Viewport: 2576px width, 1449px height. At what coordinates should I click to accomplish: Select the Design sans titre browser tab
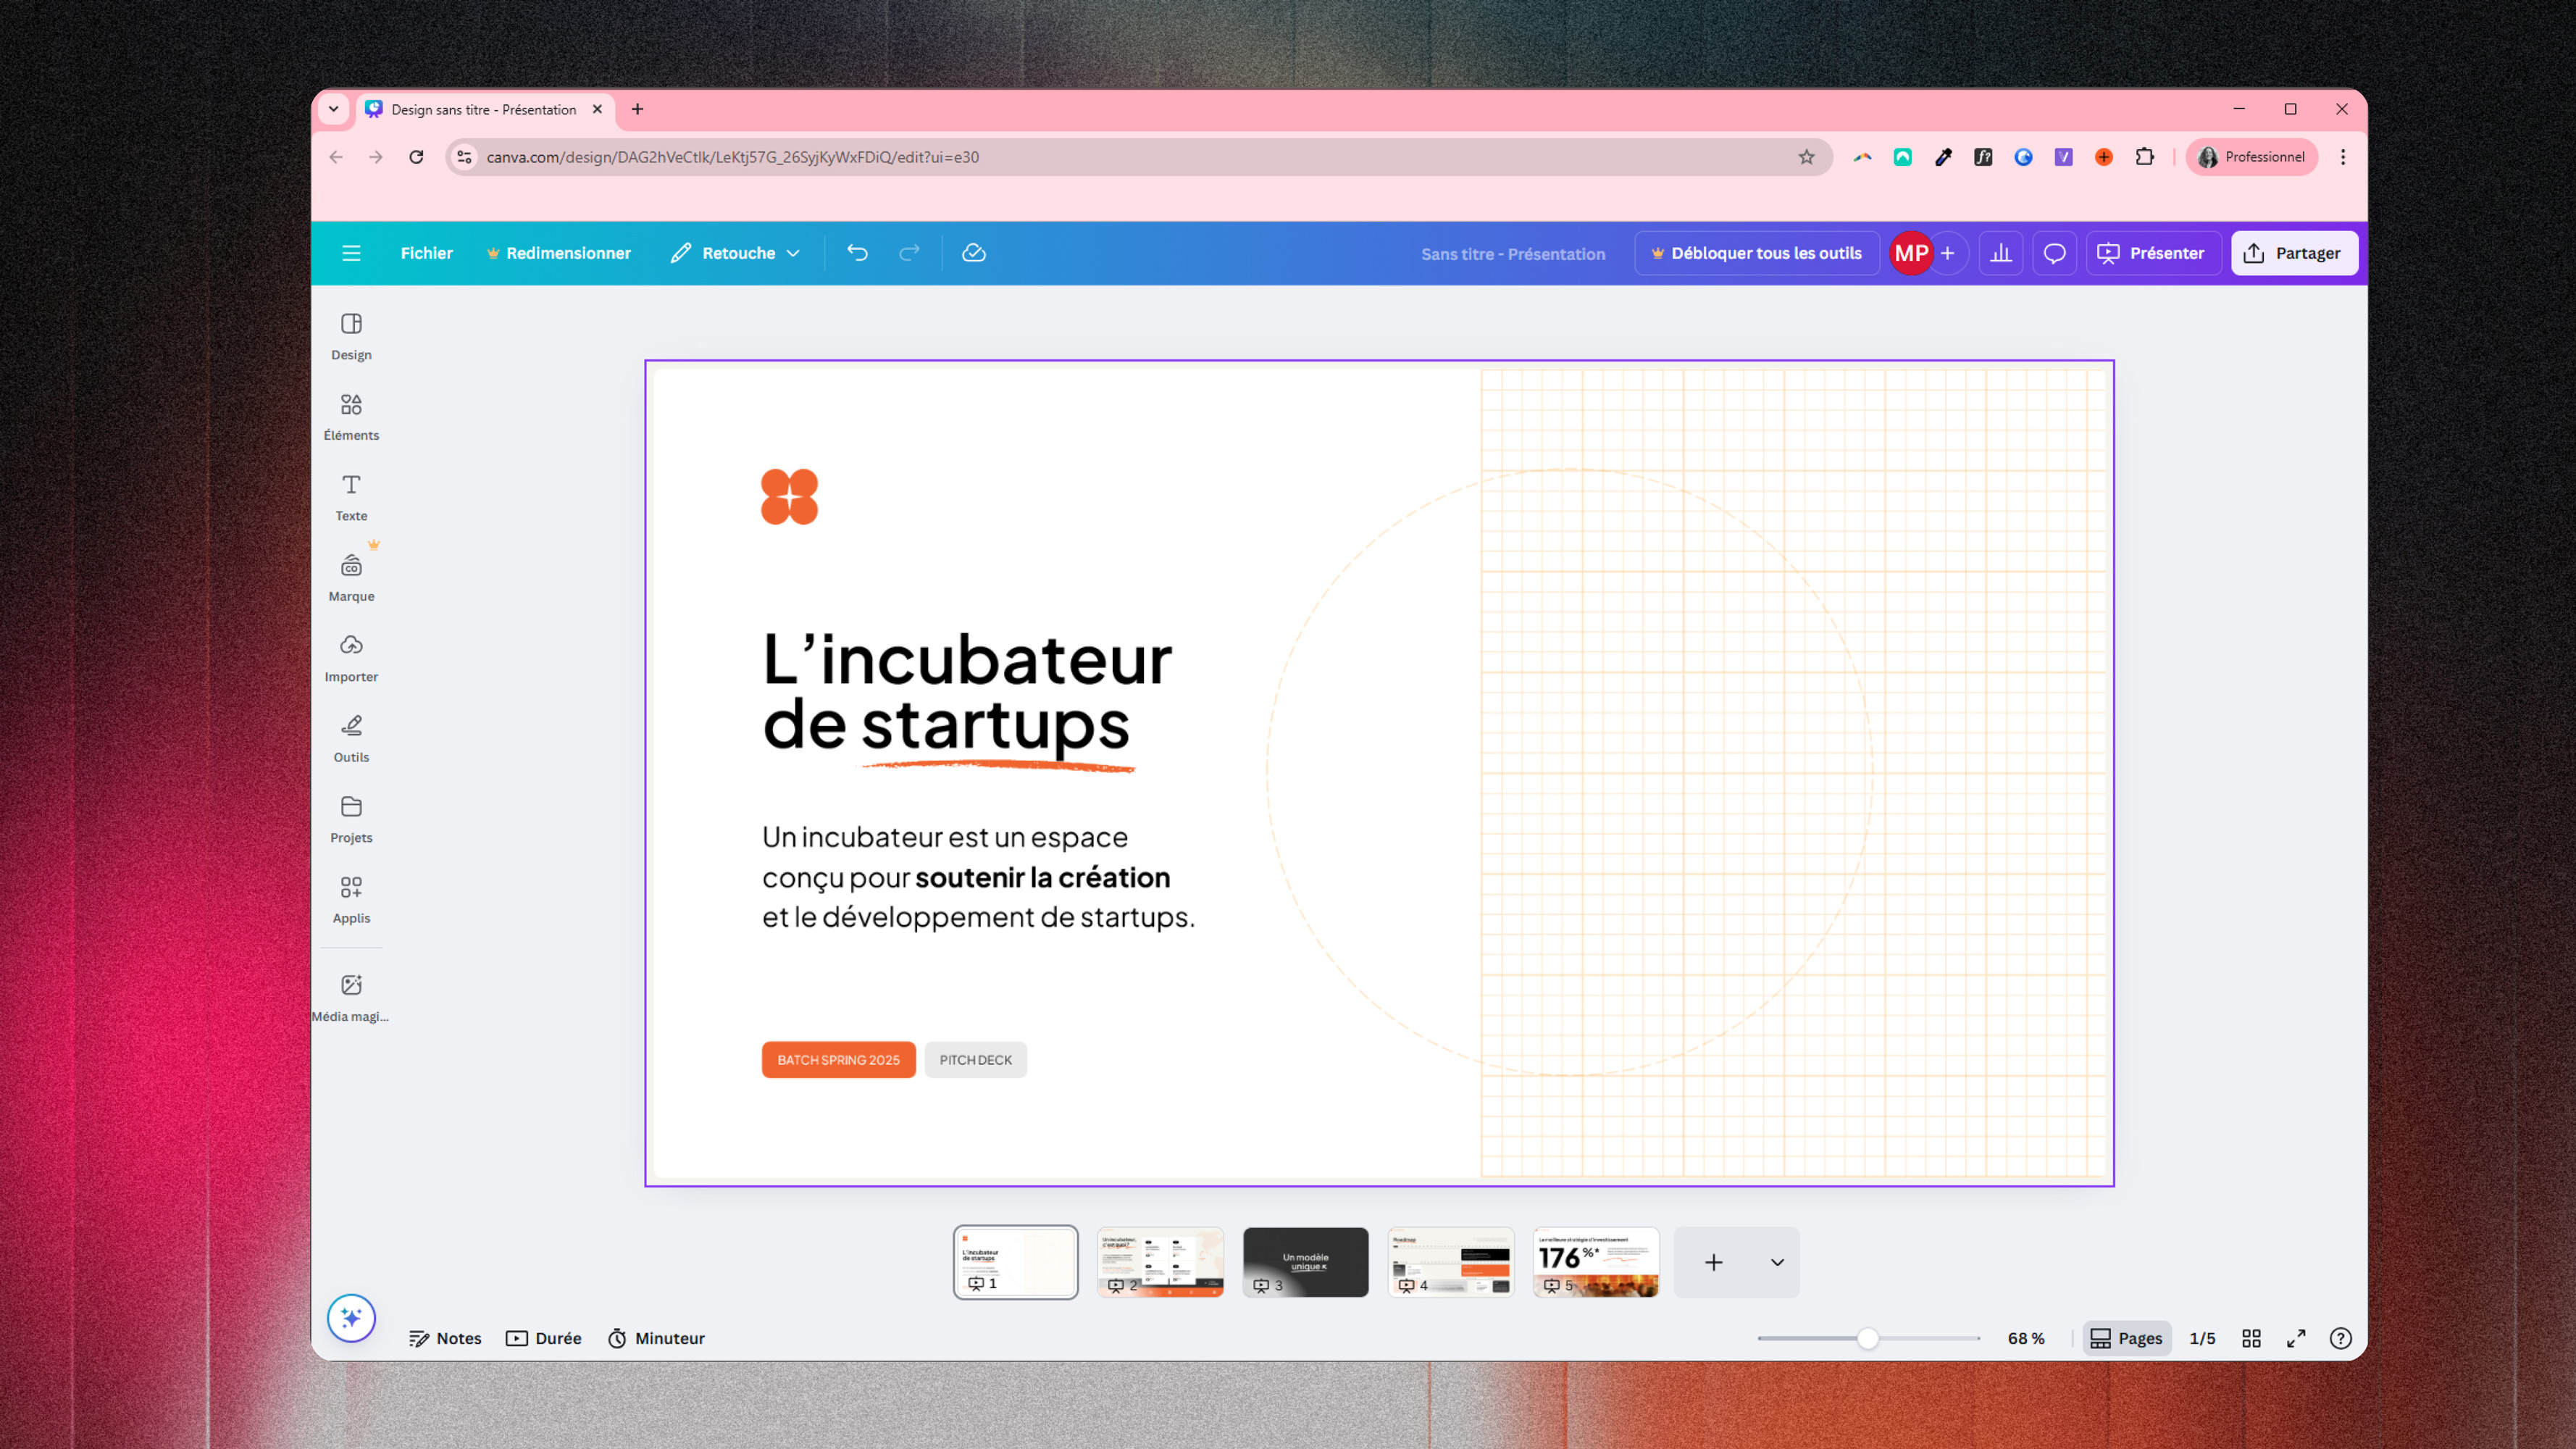[x=484, y=109]
